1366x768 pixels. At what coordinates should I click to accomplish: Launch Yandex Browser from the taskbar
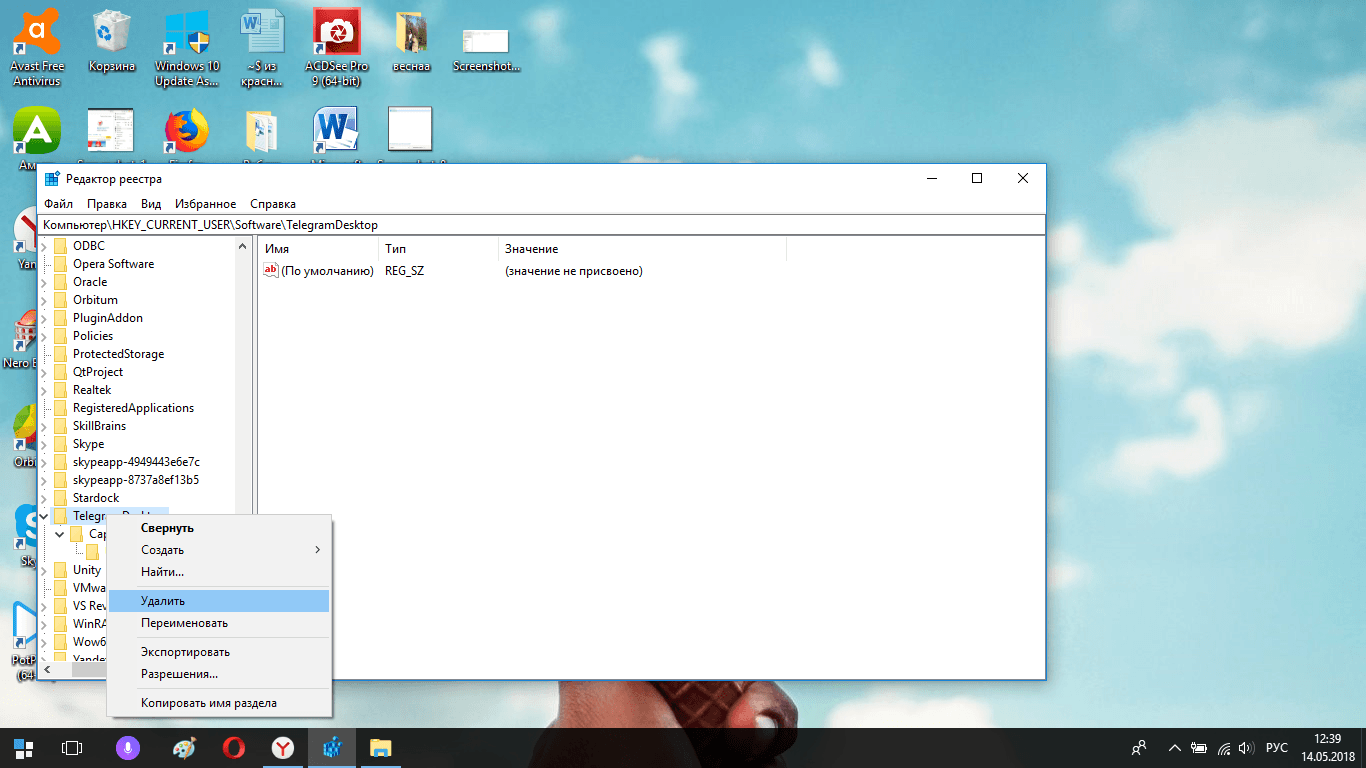pos(283,747)
